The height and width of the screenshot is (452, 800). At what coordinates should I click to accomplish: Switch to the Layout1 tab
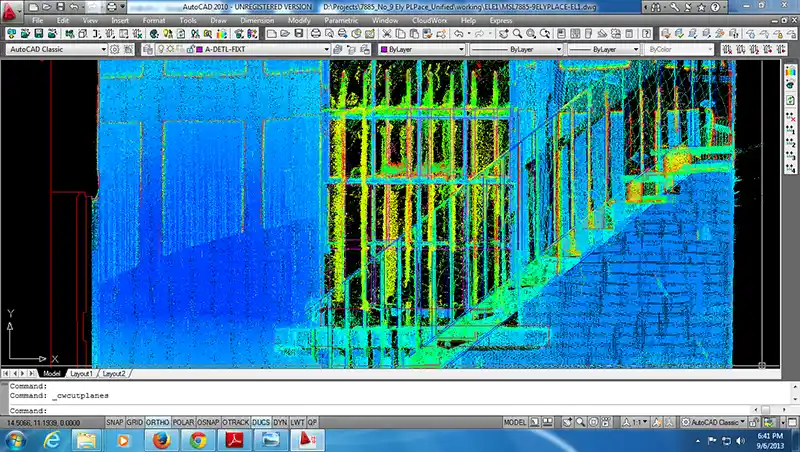(82, 373)
